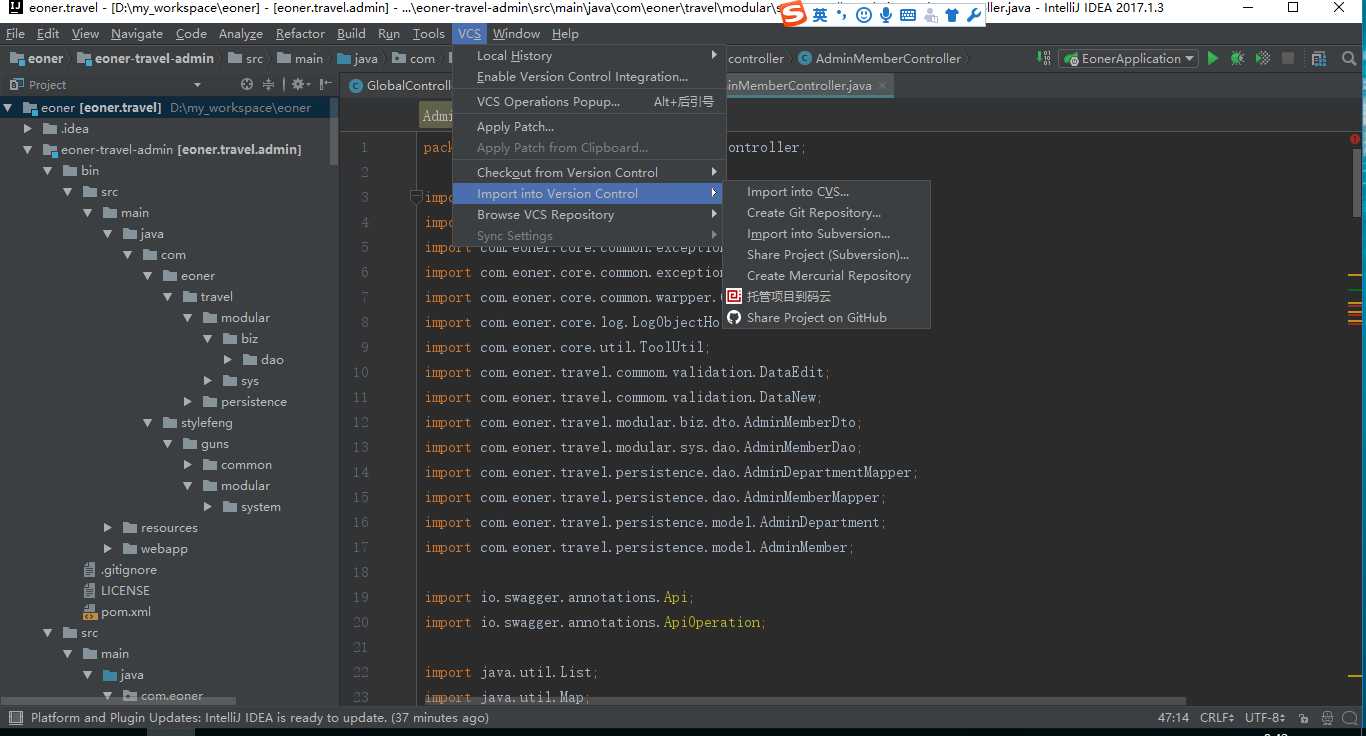1366x736 pixels.
Task: Click the Make Project build icon
Action: [1043, 59]
